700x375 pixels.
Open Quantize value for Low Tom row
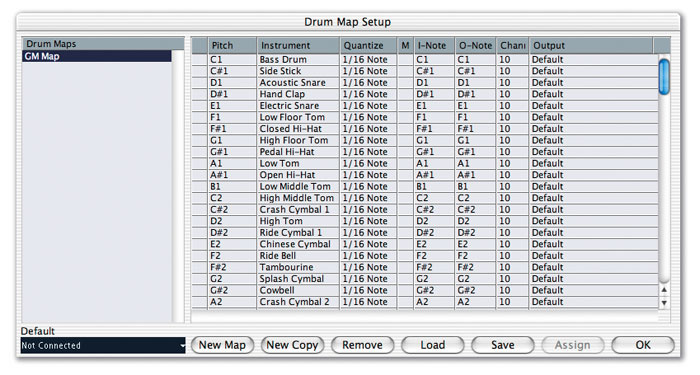point(368,164)
